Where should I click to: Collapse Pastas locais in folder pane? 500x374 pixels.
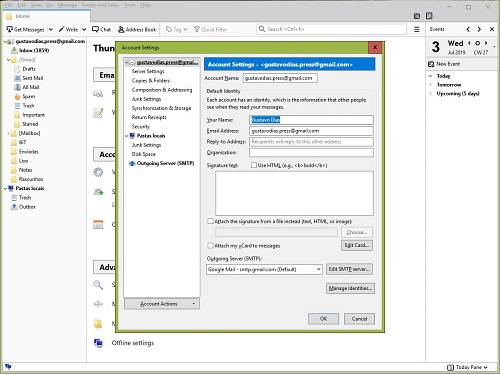click(5, 188)
